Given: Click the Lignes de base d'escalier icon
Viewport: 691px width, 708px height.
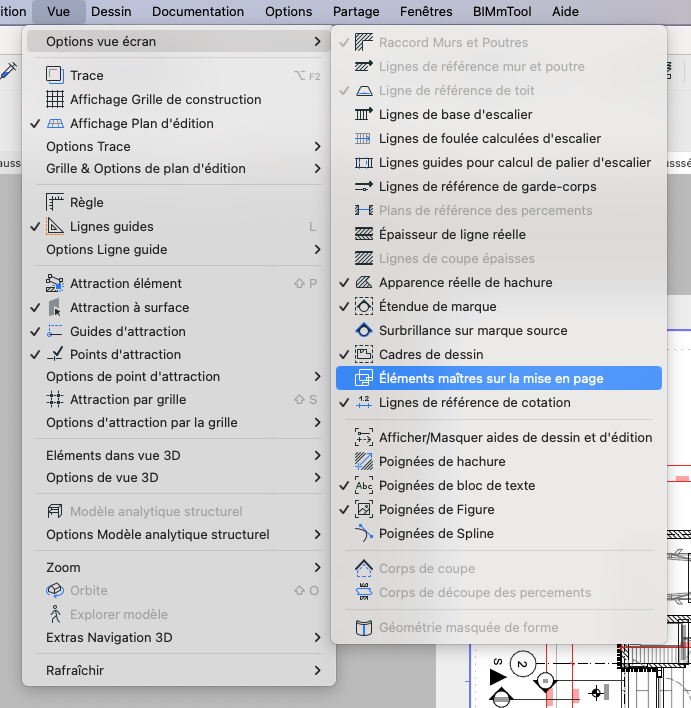Looking at the screenshot, I should pyautogui.click(x=364, y=114).
